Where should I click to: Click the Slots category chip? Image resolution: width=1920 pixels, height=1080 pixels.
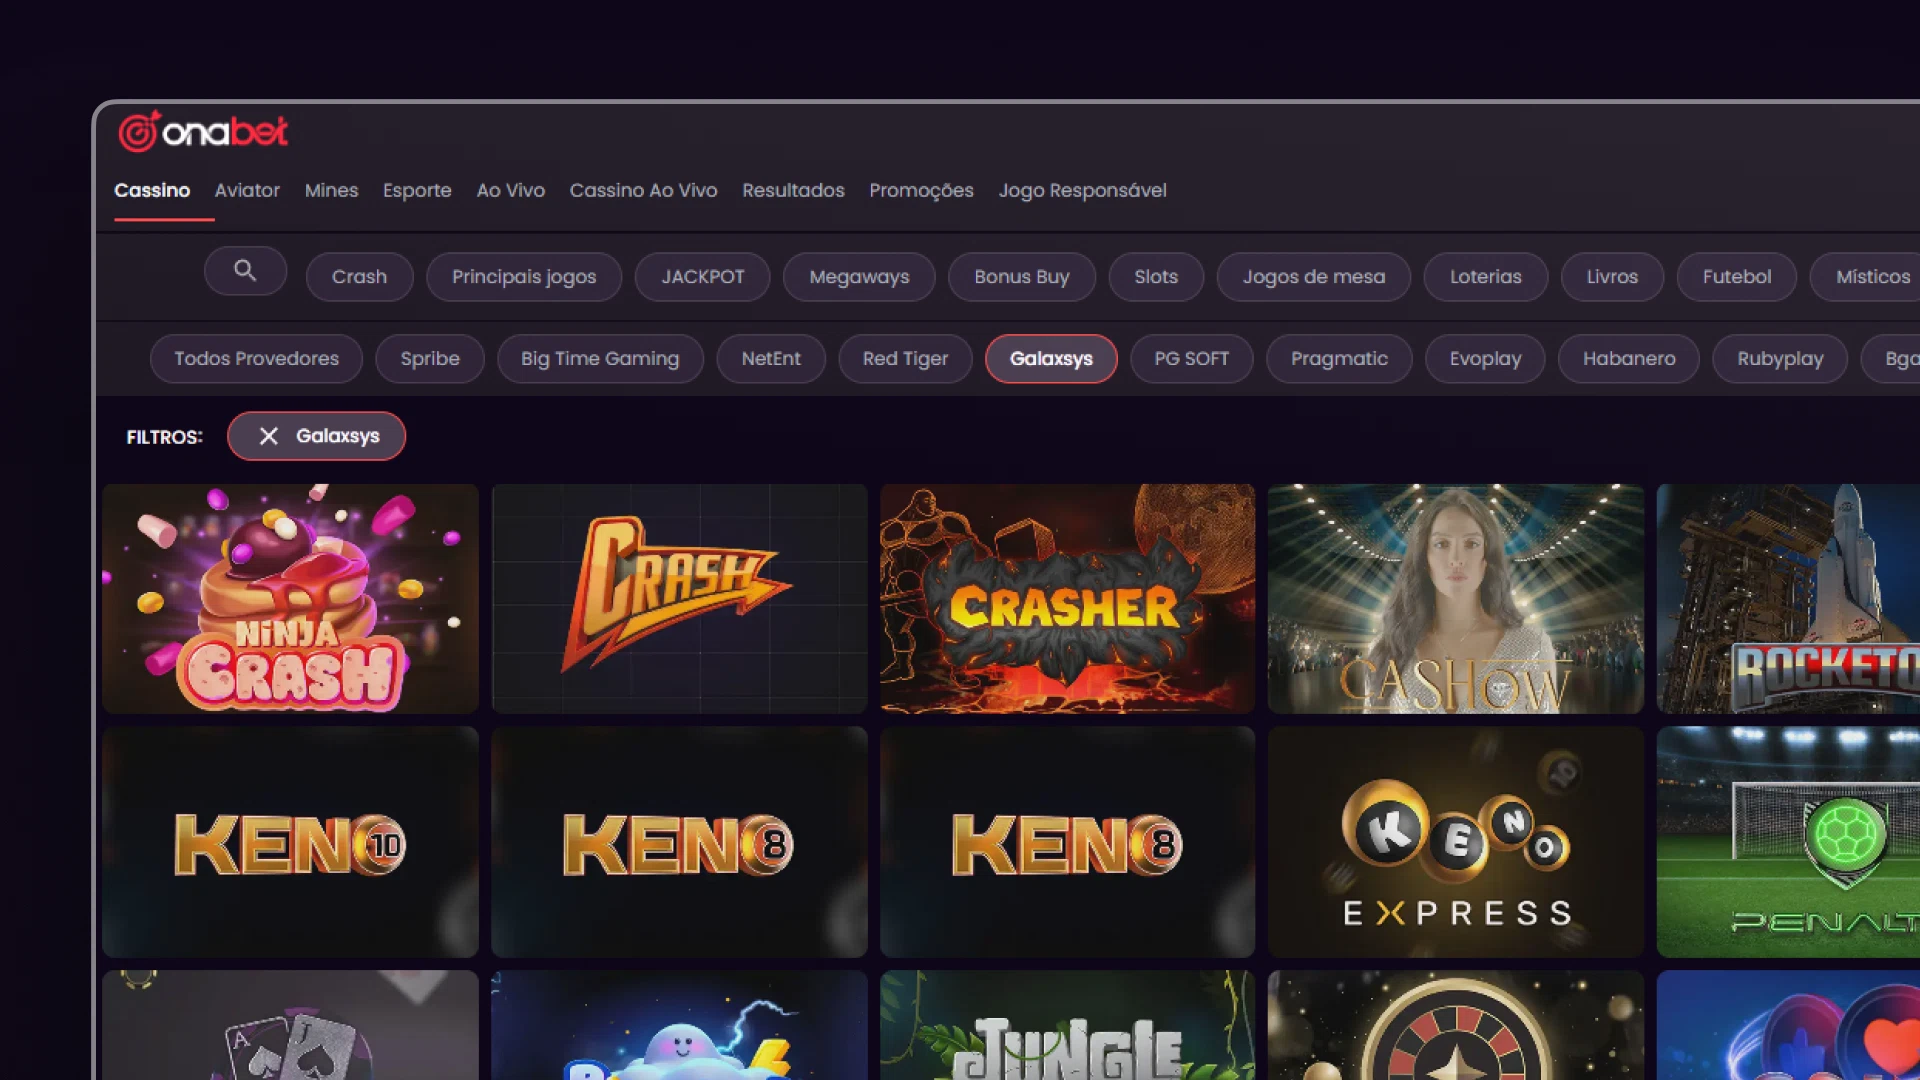point(1155,277)
